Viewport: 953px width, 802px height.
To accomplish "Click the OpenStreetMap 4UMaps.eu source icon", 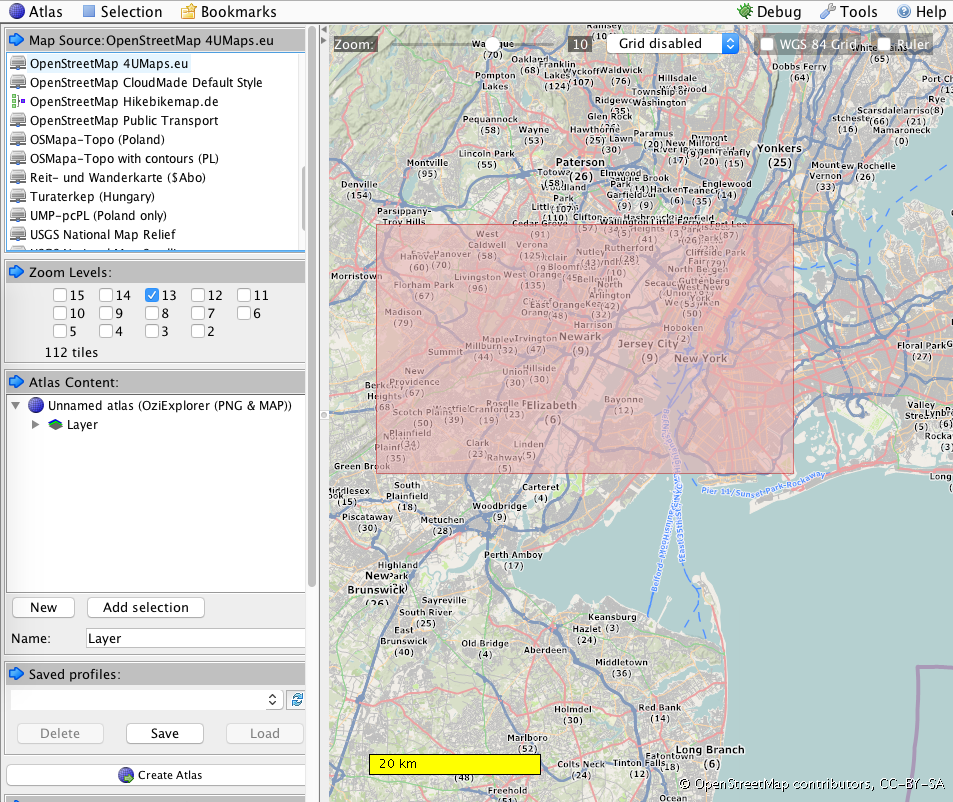I will 18,63.
